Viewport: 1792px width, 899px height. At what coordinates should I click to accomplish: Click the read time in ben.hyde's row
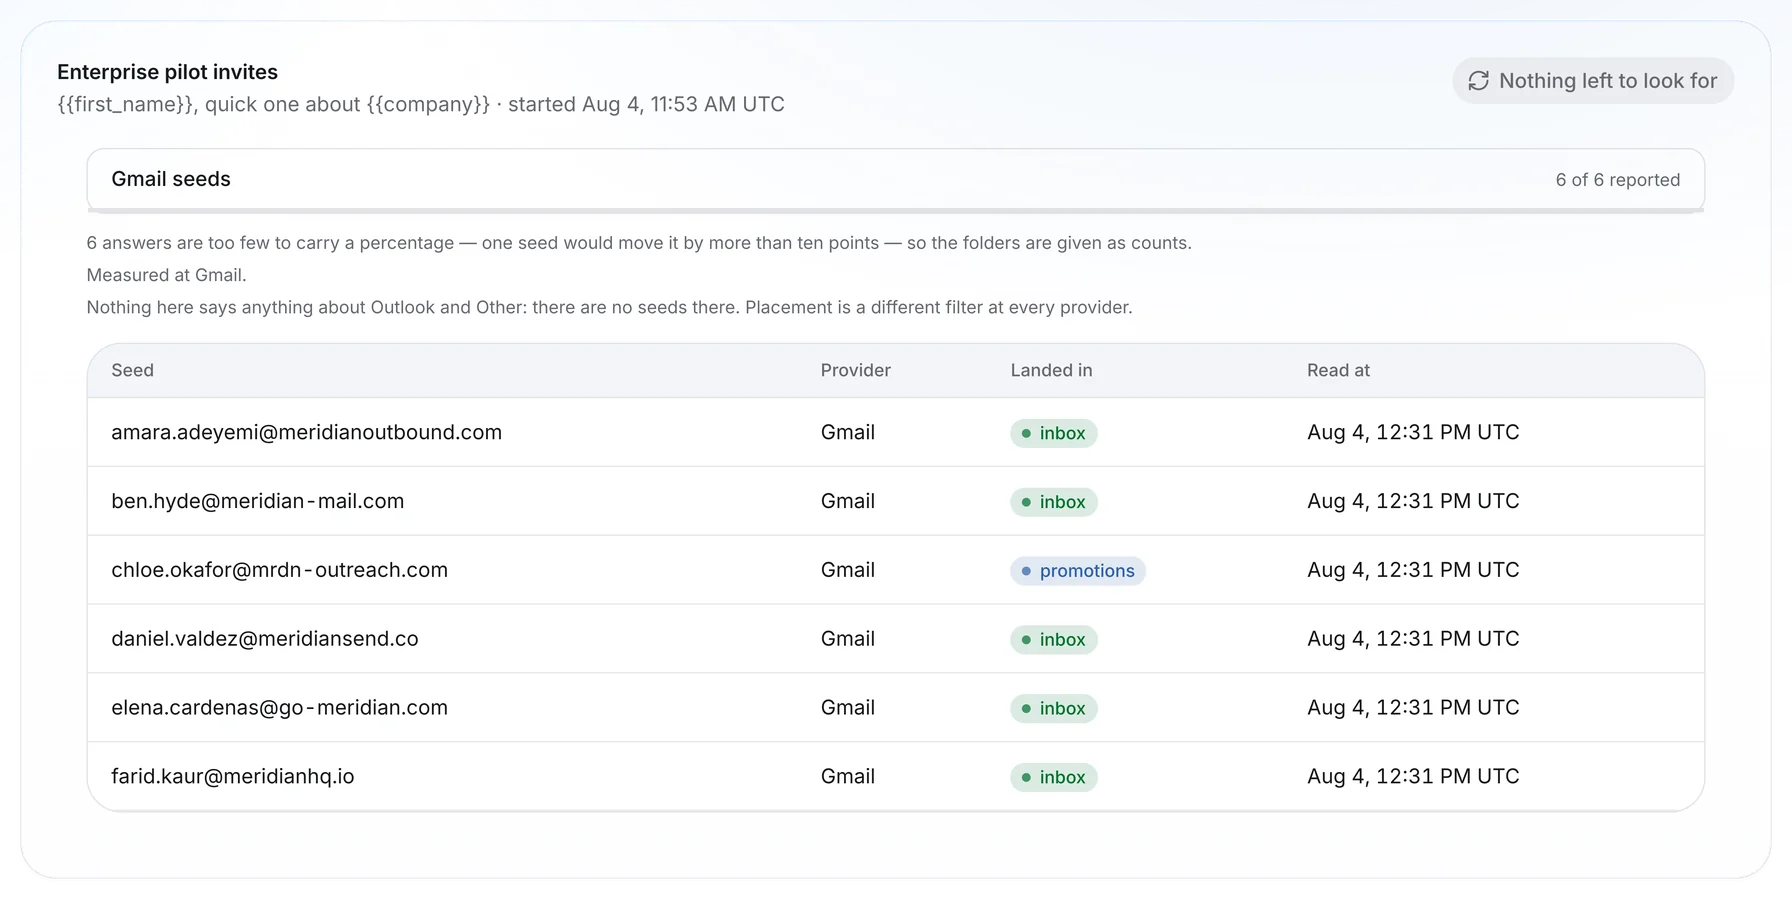pyautogui.click(x=1413, y=501)
